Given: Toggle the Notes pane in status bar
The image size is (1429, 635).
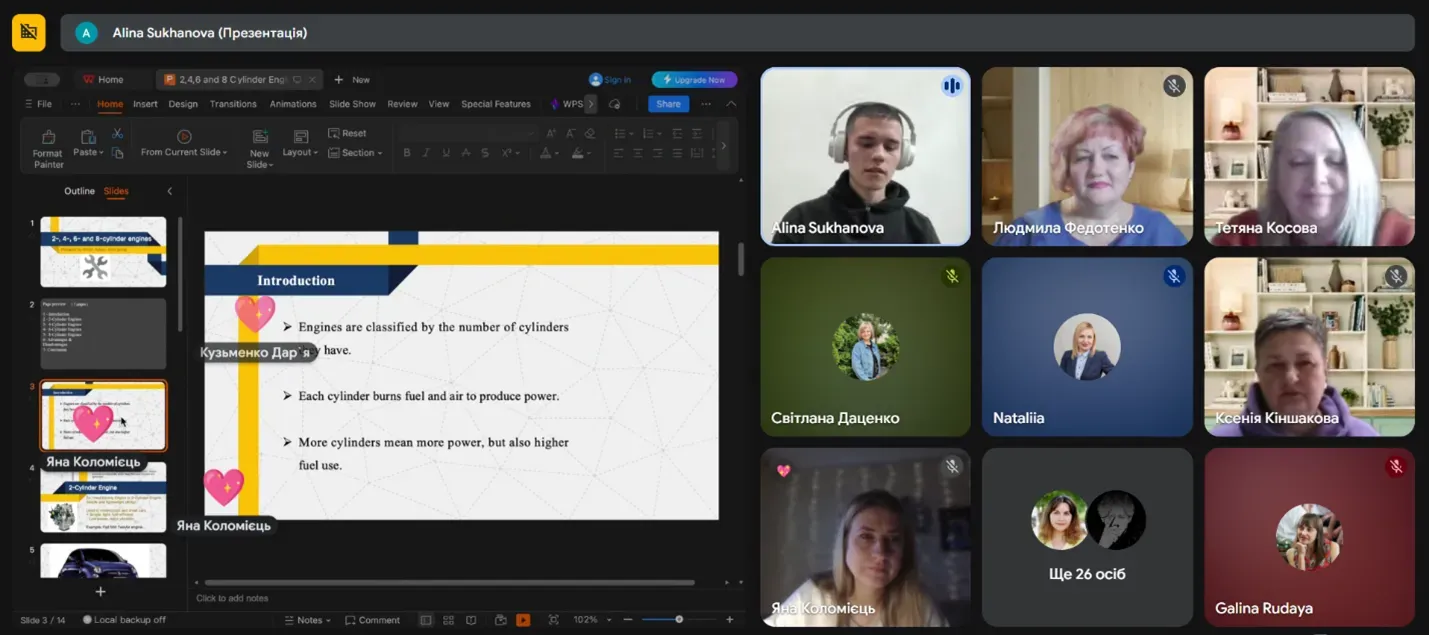Looking at the screenshot, I should (x=308, y=620).
